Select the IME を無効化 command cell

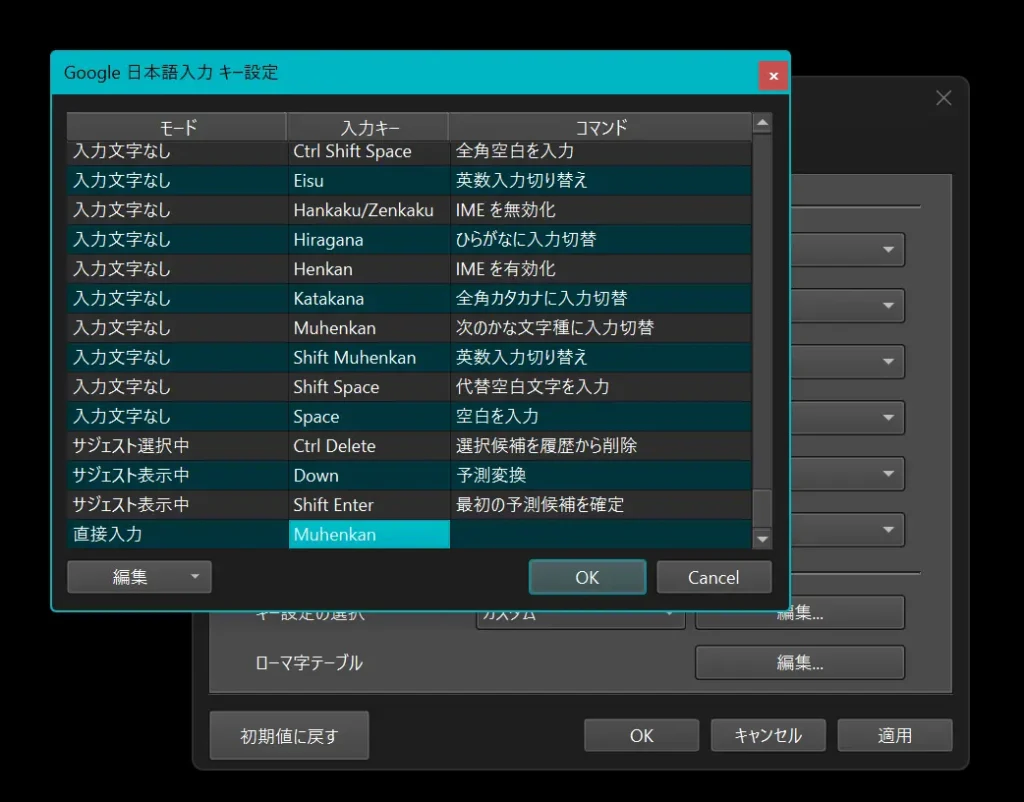(x=601, y=210)
